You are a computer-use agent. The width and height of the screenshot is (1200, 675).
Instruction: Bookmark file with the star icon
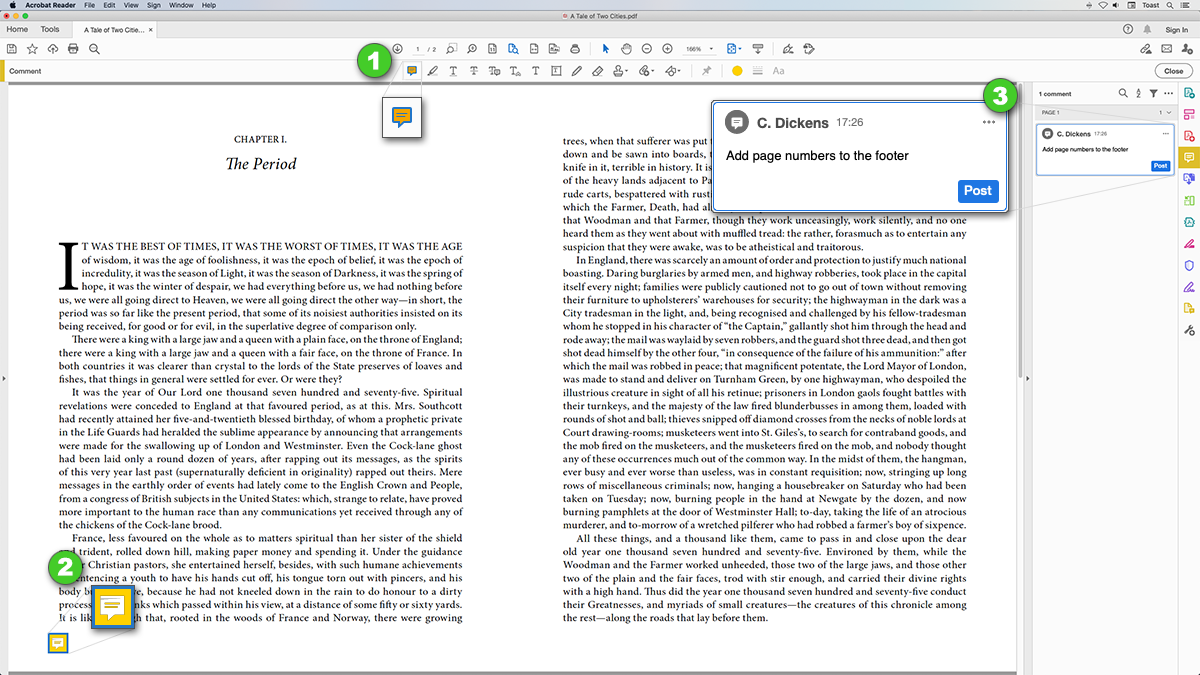coord(32,48)
